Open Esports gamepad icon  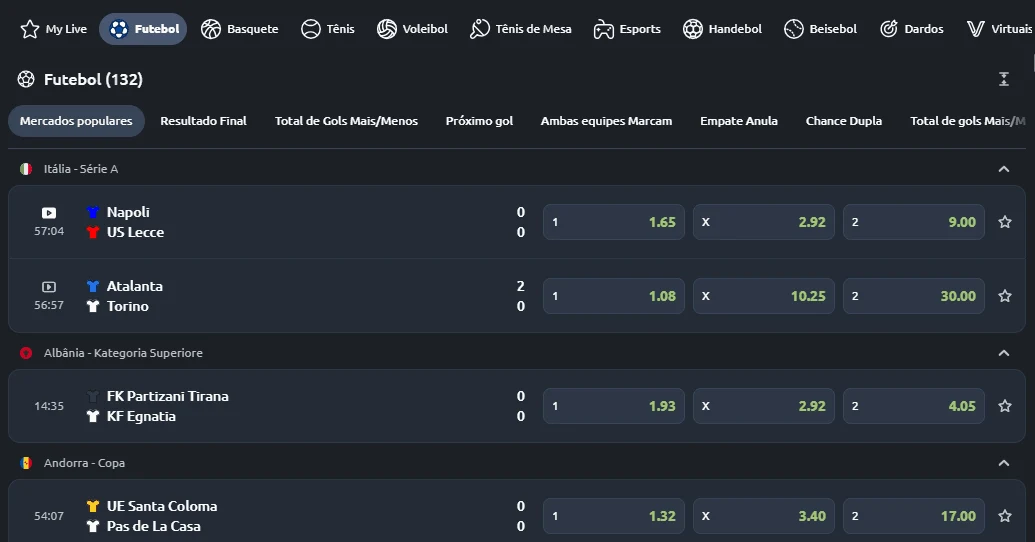(x=603, y=29)
